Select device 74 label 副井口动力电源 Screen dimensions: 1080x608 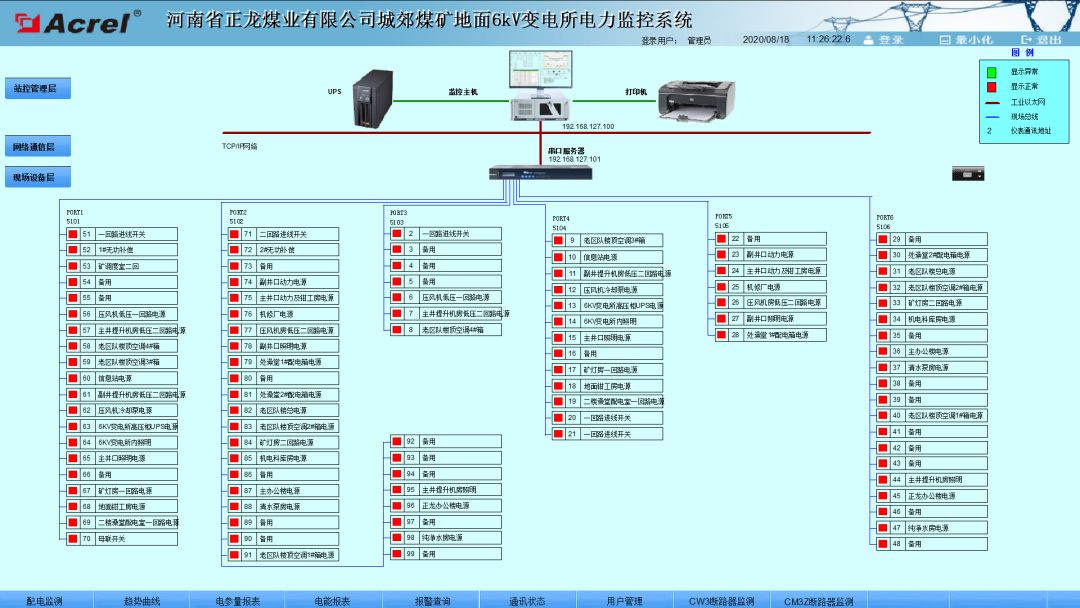283,282
